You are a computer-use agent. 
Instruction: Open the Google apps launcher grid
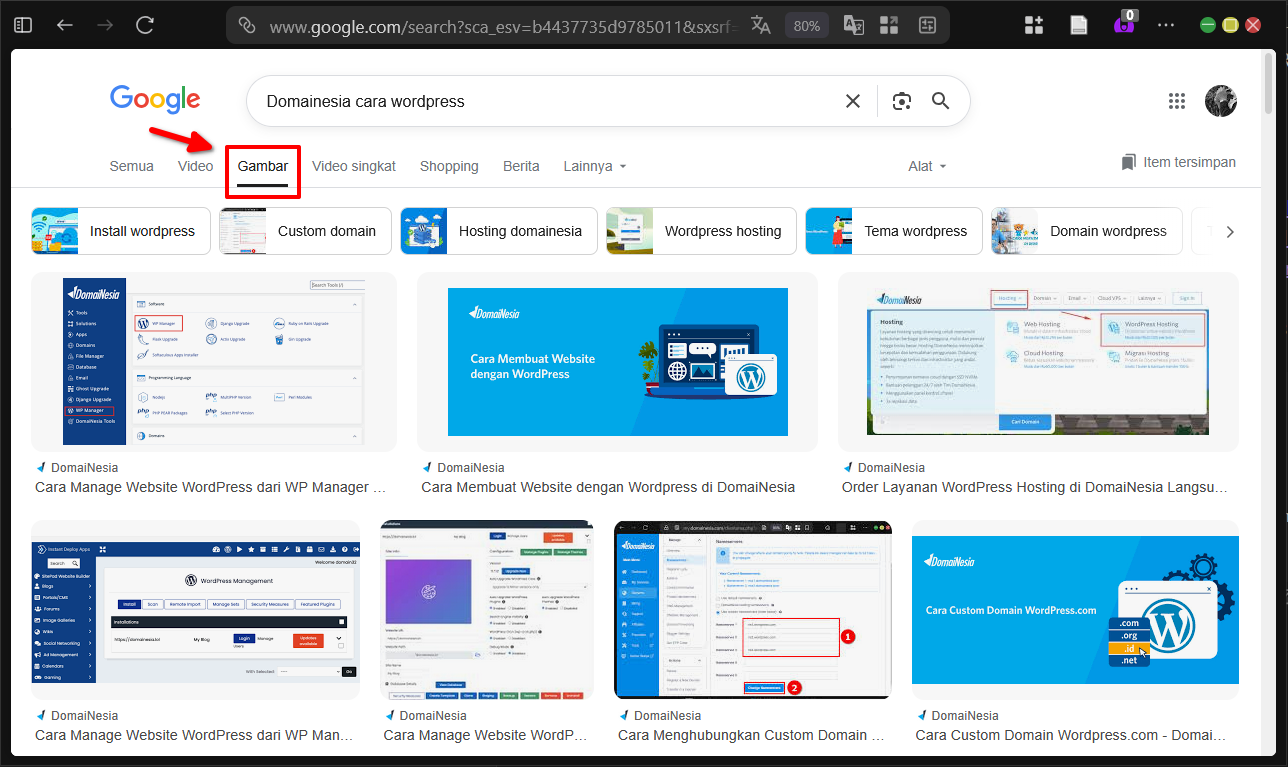tap(1177, 100)
